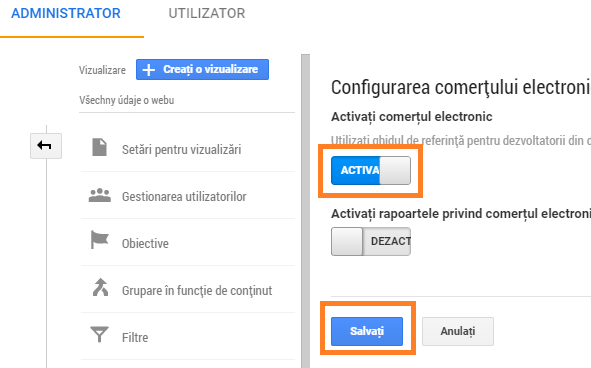The image size is (591, 368).
Task: Switch to the UTILIZATOR tab
Action: coord(207,14)
